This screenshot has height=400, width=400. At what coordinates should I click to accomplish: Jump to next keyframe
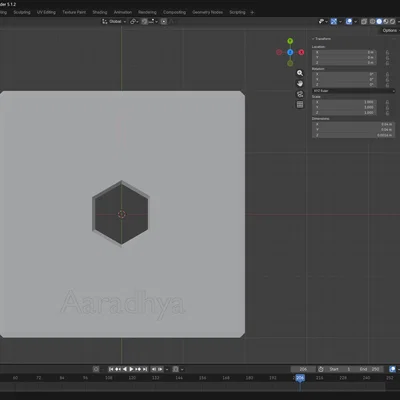138,369
